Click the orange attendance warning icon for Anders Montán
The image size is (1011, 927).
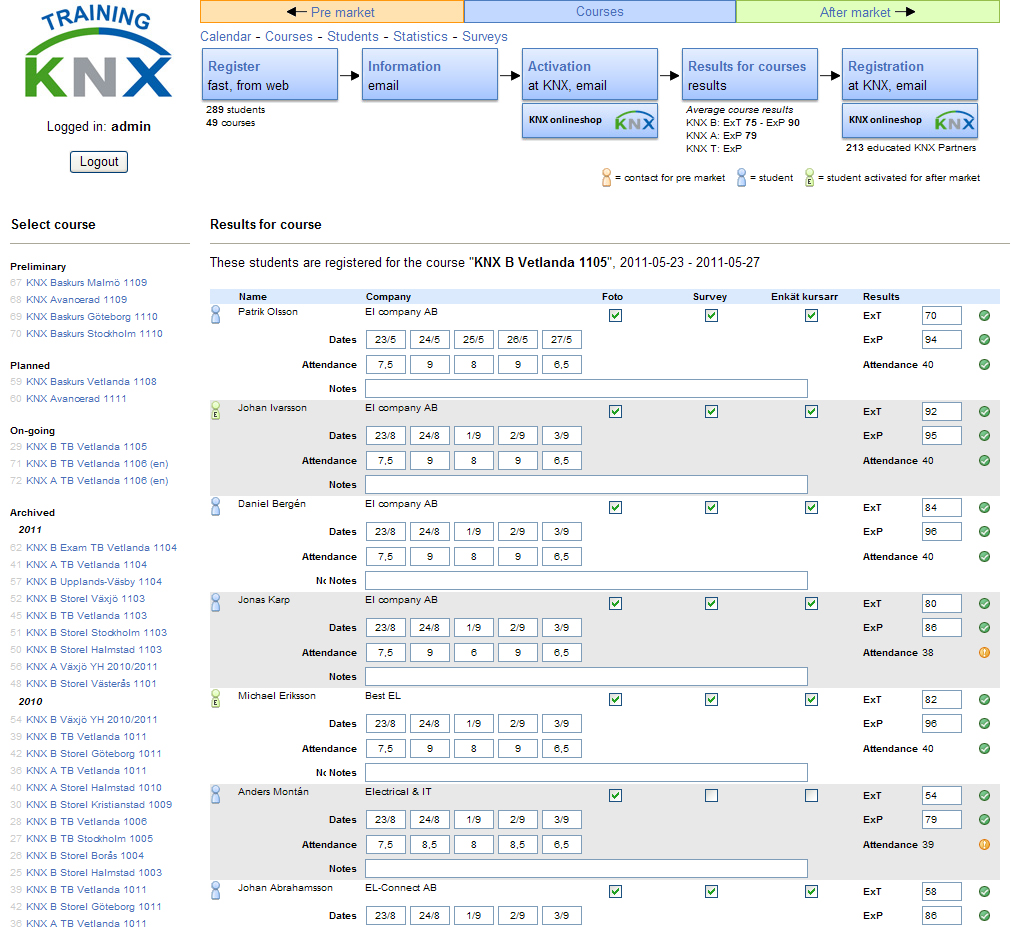coord(984,845)
